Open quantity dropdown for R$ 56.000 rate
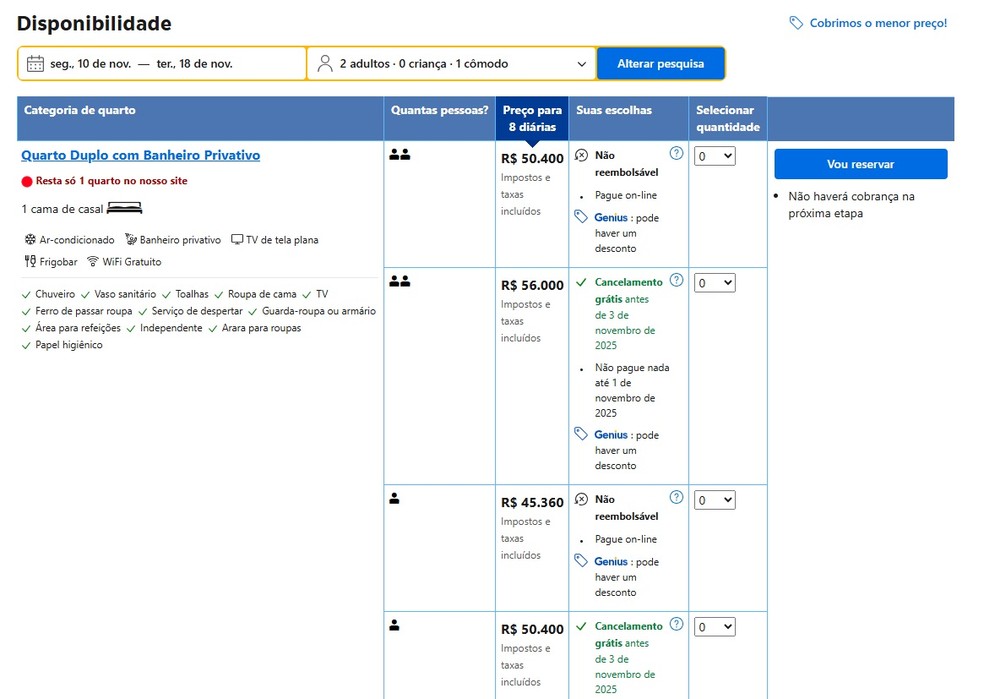This screenshot has width=984, height=699. [715, 283]
